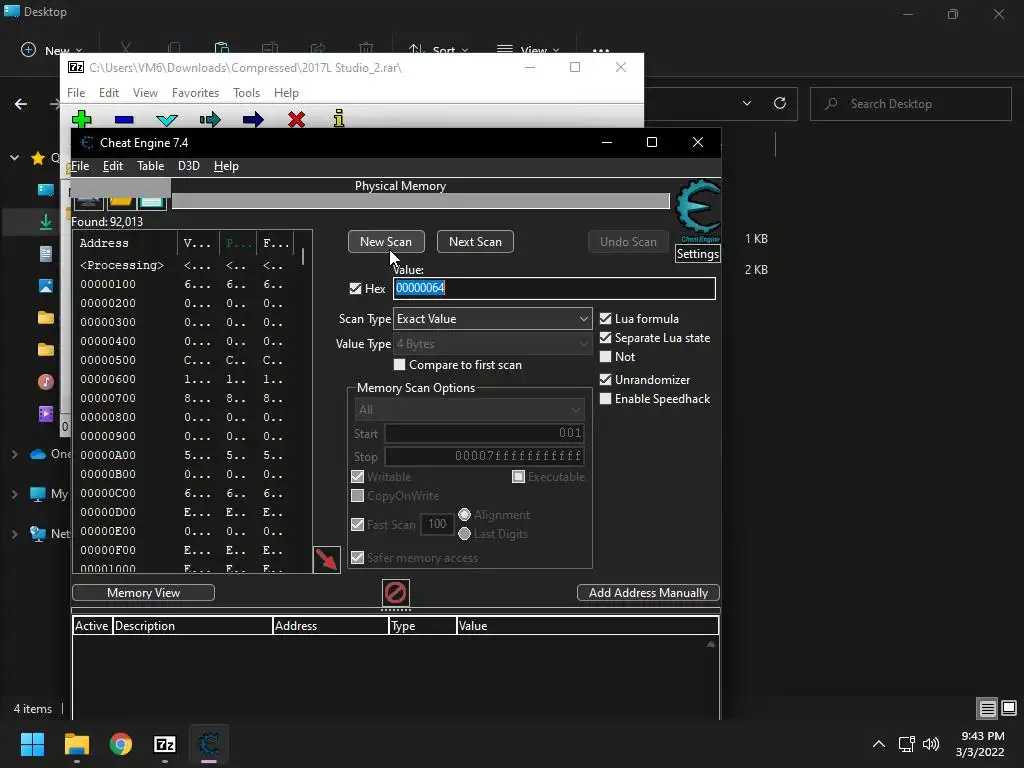Screen dimensions: 1024x768
Task: Click the red arrow add-to-address-list icon
Action: [x=327, y=560]
